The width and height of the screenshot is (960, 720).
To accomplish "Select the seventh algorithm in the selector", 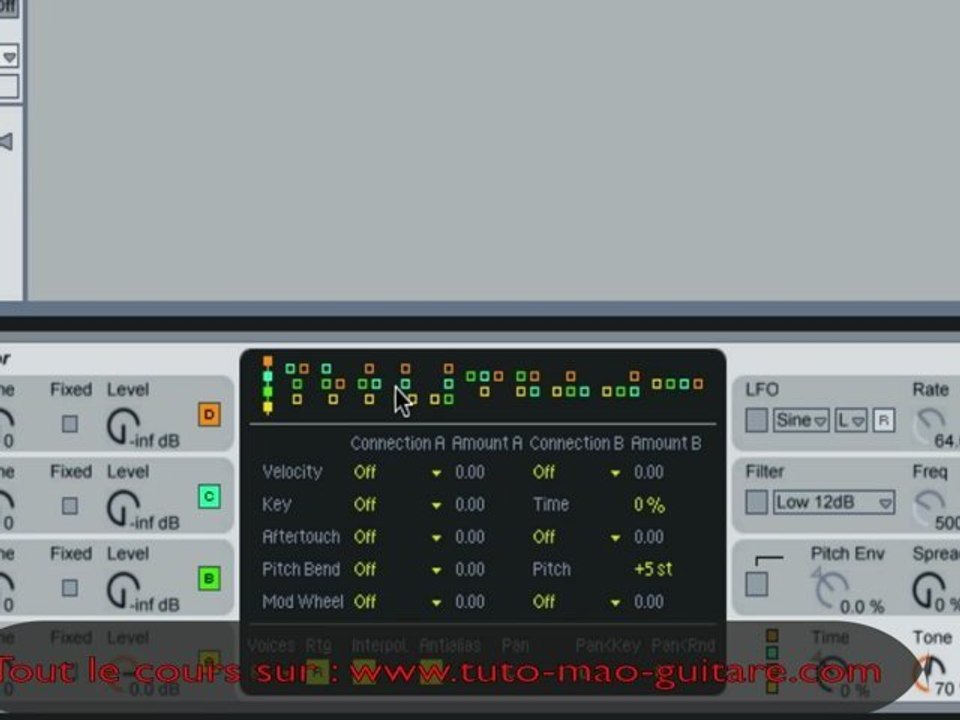I will 484,384.
